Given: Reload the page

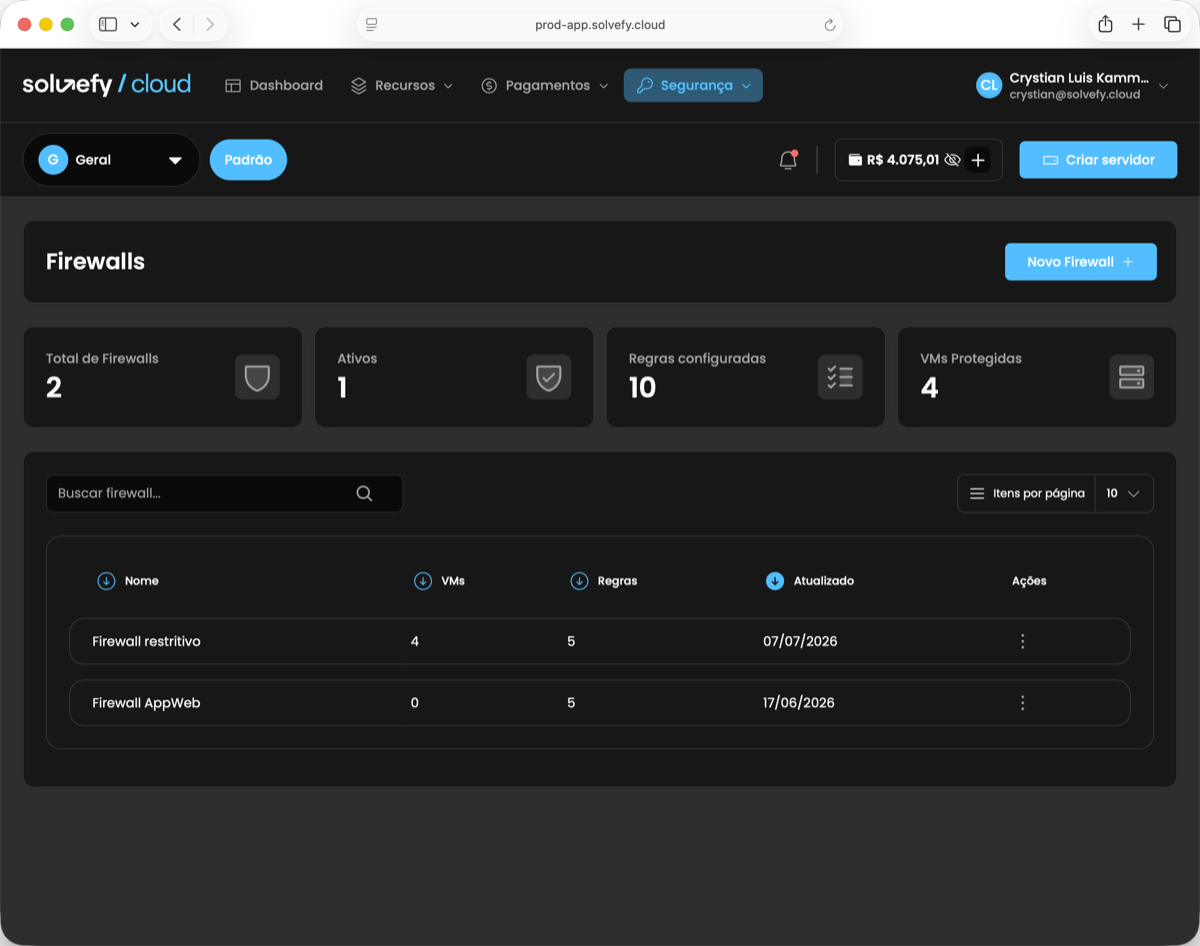Looking at the screenshot, I should click(829, 25).
